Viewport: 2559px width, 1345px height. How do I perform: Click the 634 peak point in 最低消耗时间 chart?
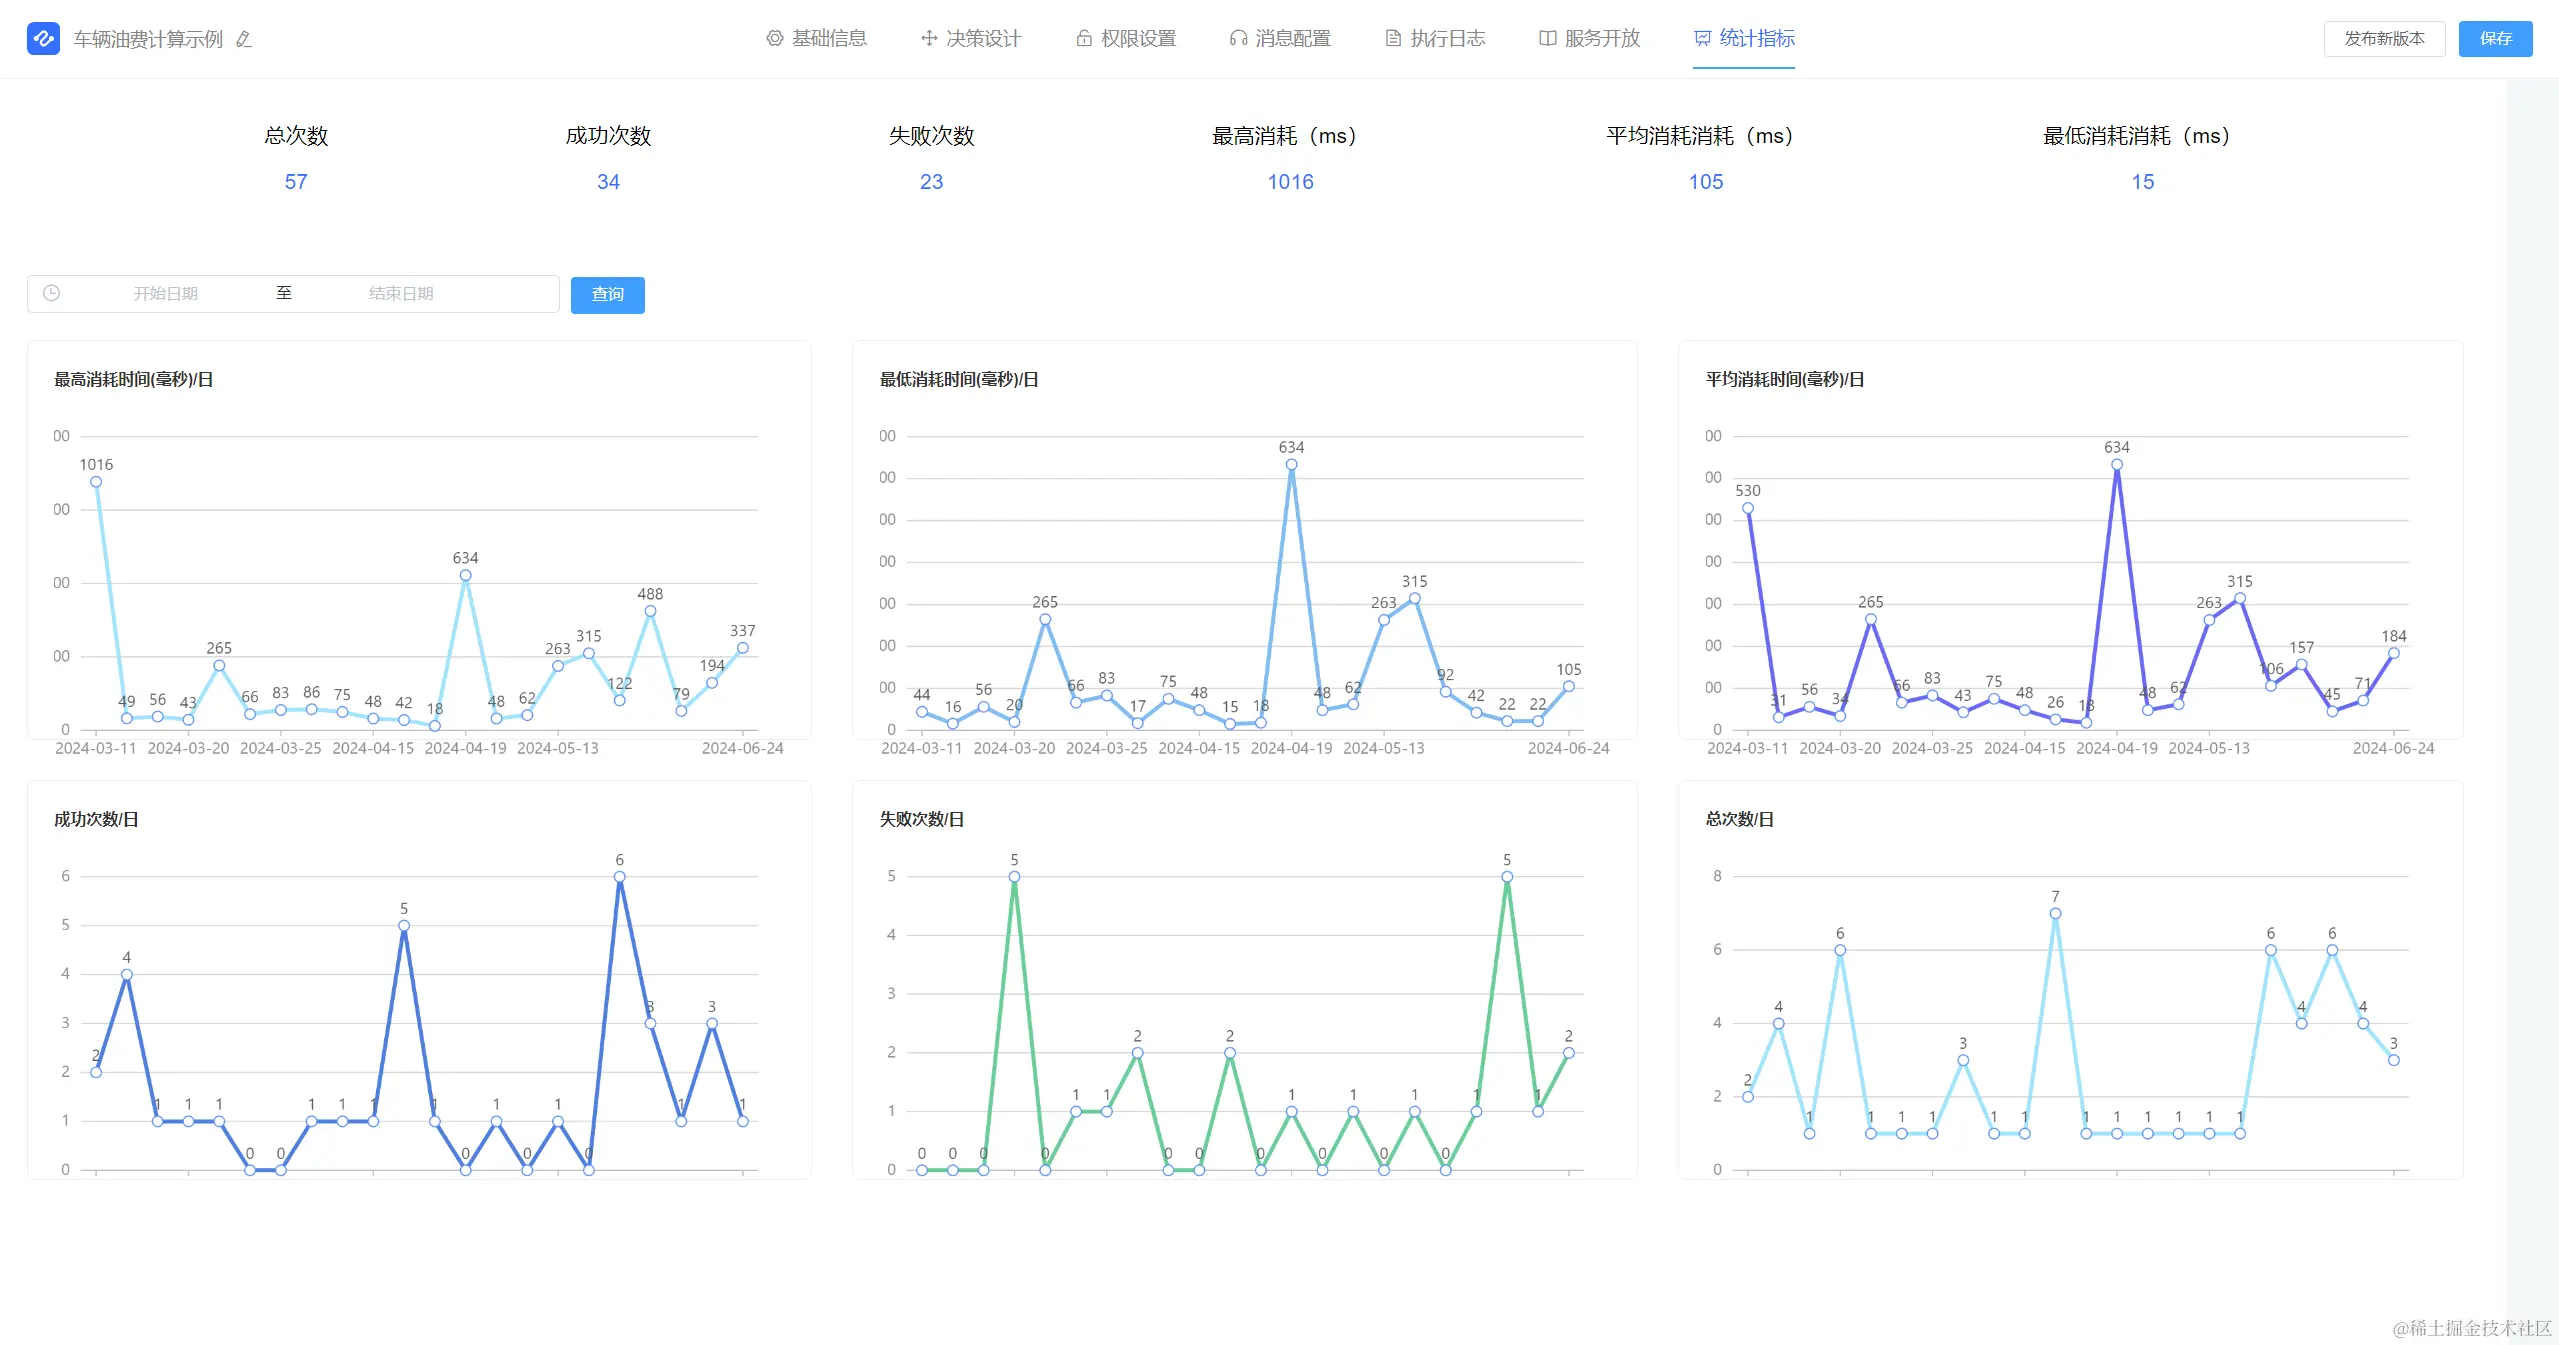(1291, 465)
